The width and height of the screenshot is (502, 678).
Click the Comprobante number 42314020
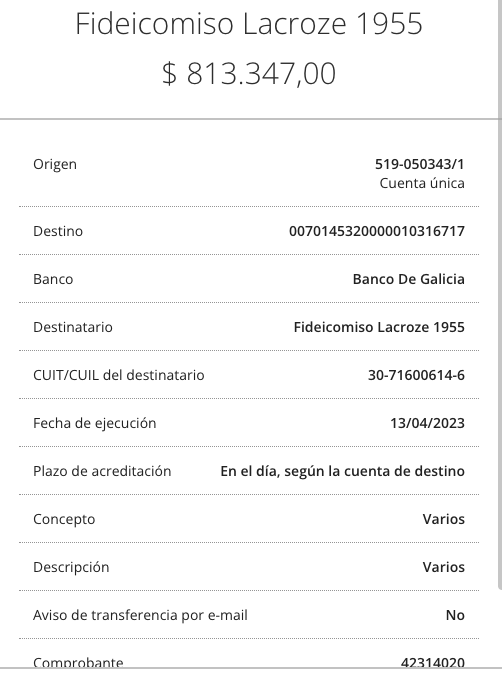click(x=433, y=662)
